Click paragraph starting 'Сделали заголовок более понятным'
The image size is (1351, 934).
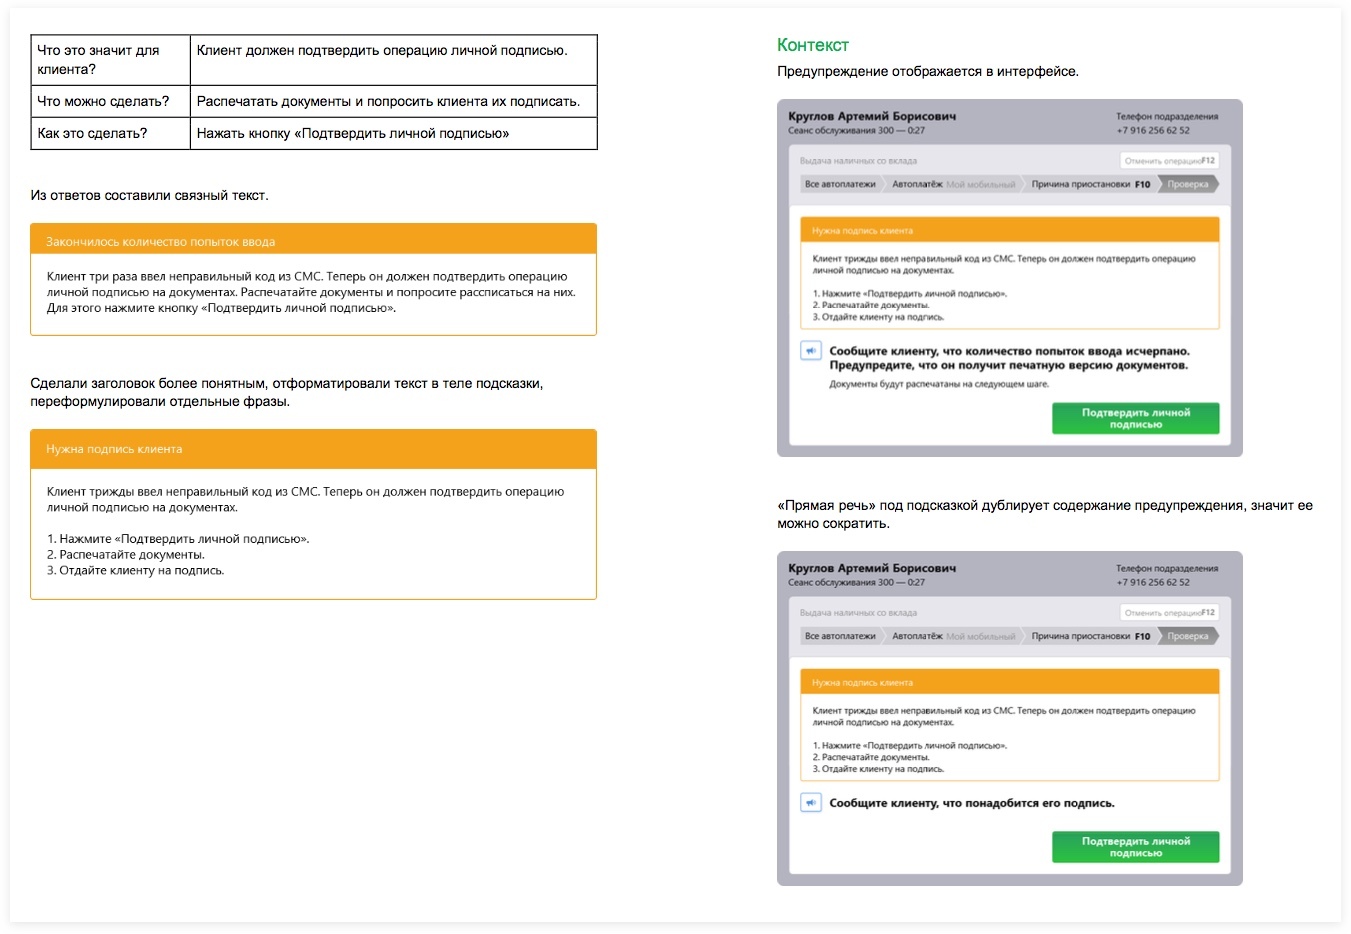(x=287, y=392)
